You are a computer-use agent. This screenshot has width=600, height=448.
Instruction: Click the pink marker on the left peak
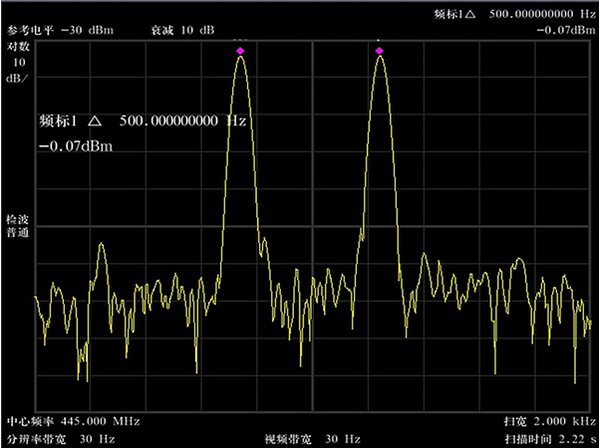point(241,49)
